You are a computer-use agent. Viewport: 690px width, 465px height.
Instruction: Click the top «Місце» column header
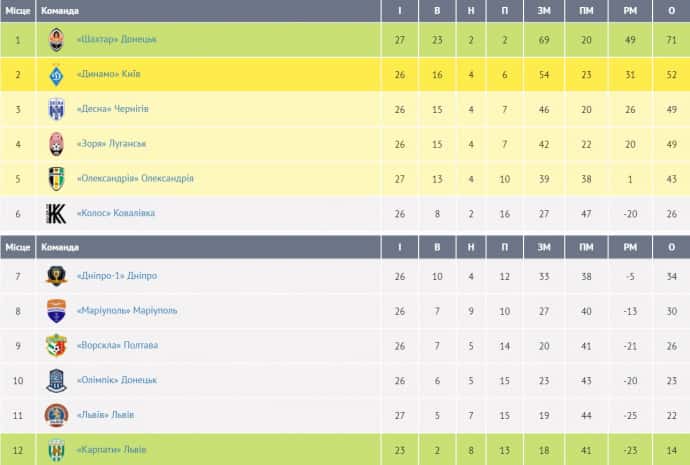[x=18, y=11]
